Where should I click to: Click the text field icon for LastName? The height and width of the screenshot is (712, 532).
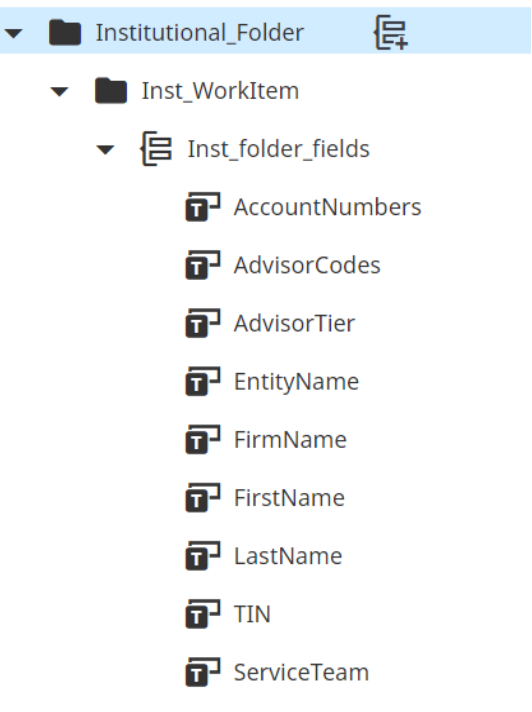coord(202,555)
